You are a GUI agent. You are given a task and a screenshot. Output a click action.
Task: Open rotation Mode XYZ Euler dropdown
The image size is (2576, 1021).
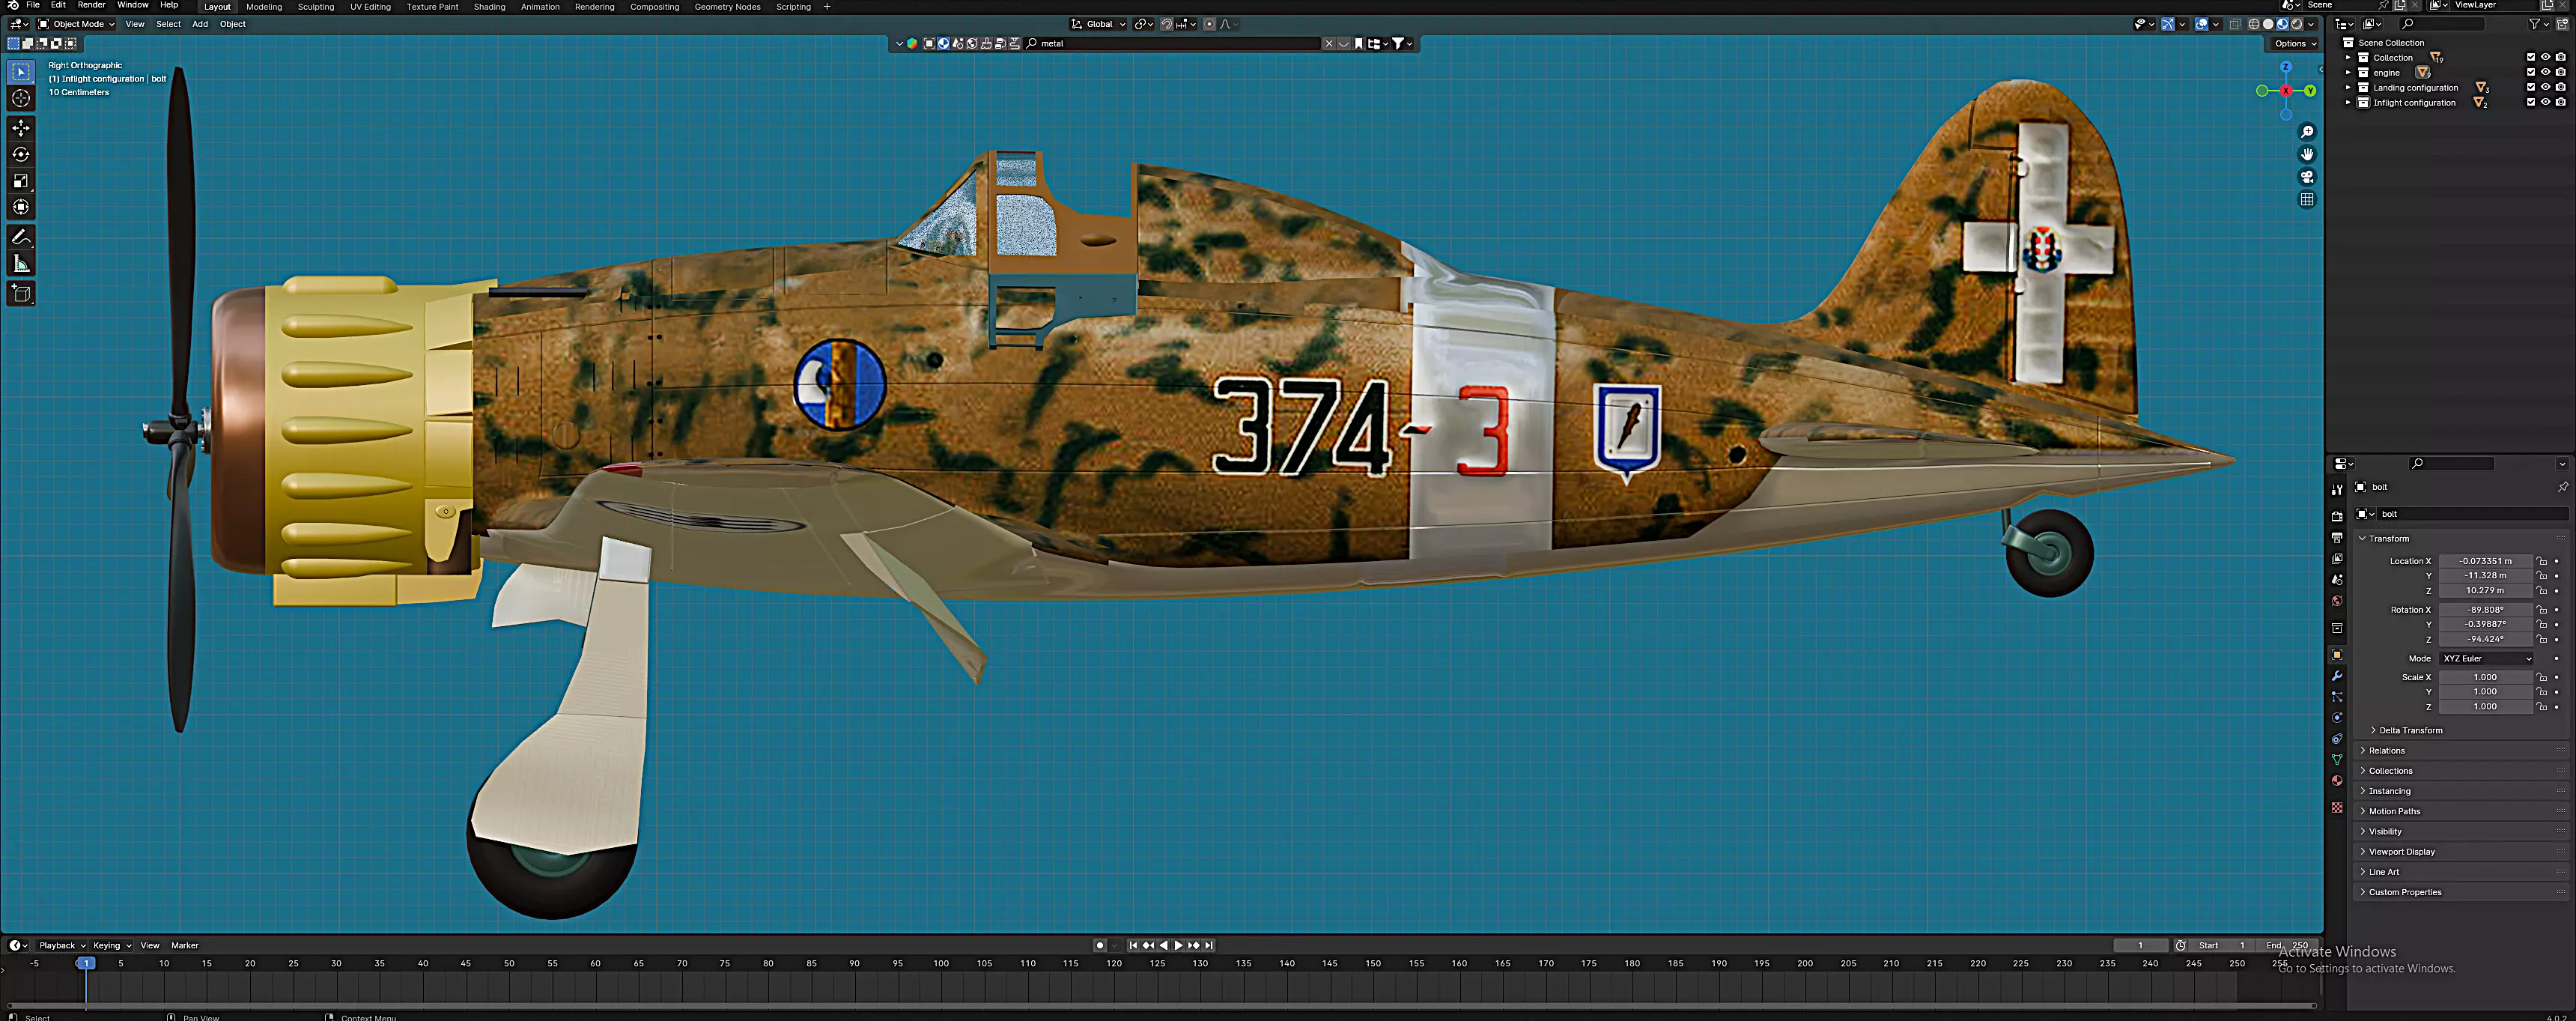[2487, 658]
